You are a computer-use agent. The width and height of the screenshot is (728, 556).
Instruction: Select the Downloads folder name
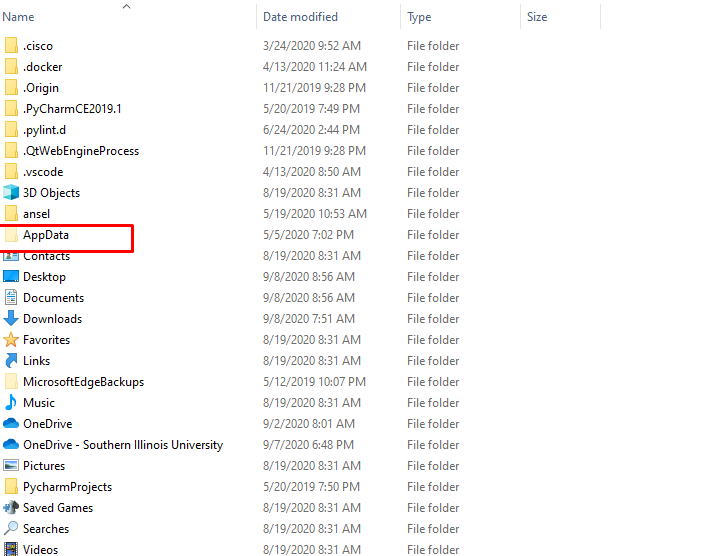(52, 319)
